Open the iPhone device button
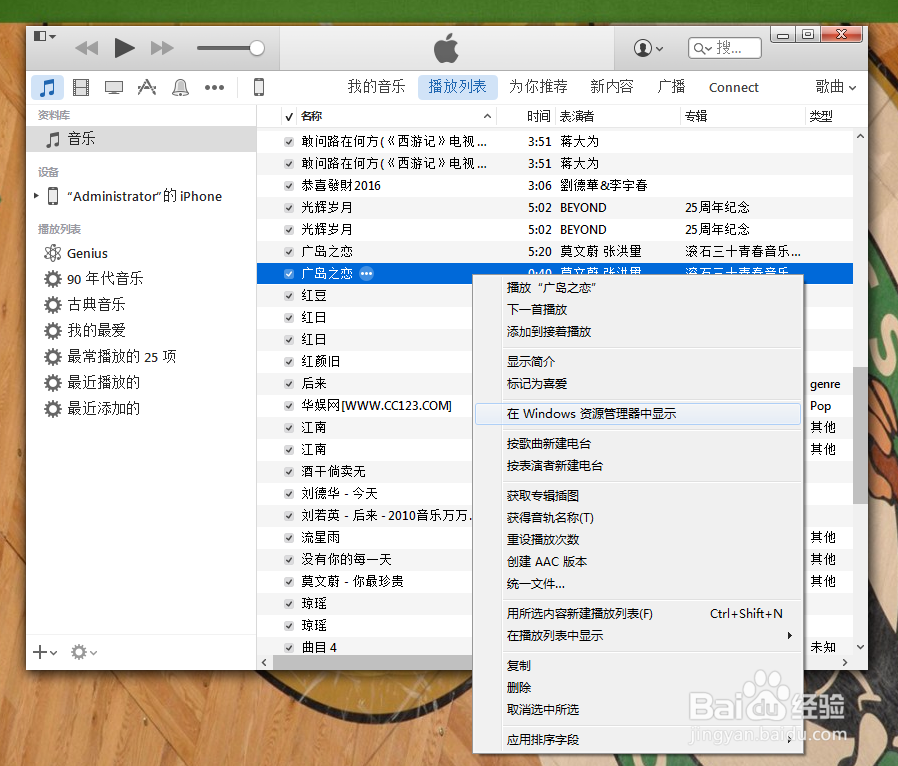 [x=259, y=88]
